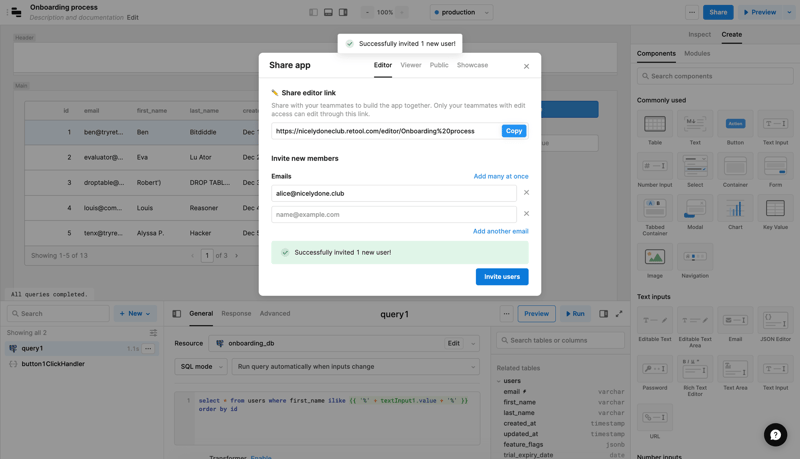This screenshot has height=459, width=800.
Task: Focus the Search tables or columns field
Action: tap(560, 340)
